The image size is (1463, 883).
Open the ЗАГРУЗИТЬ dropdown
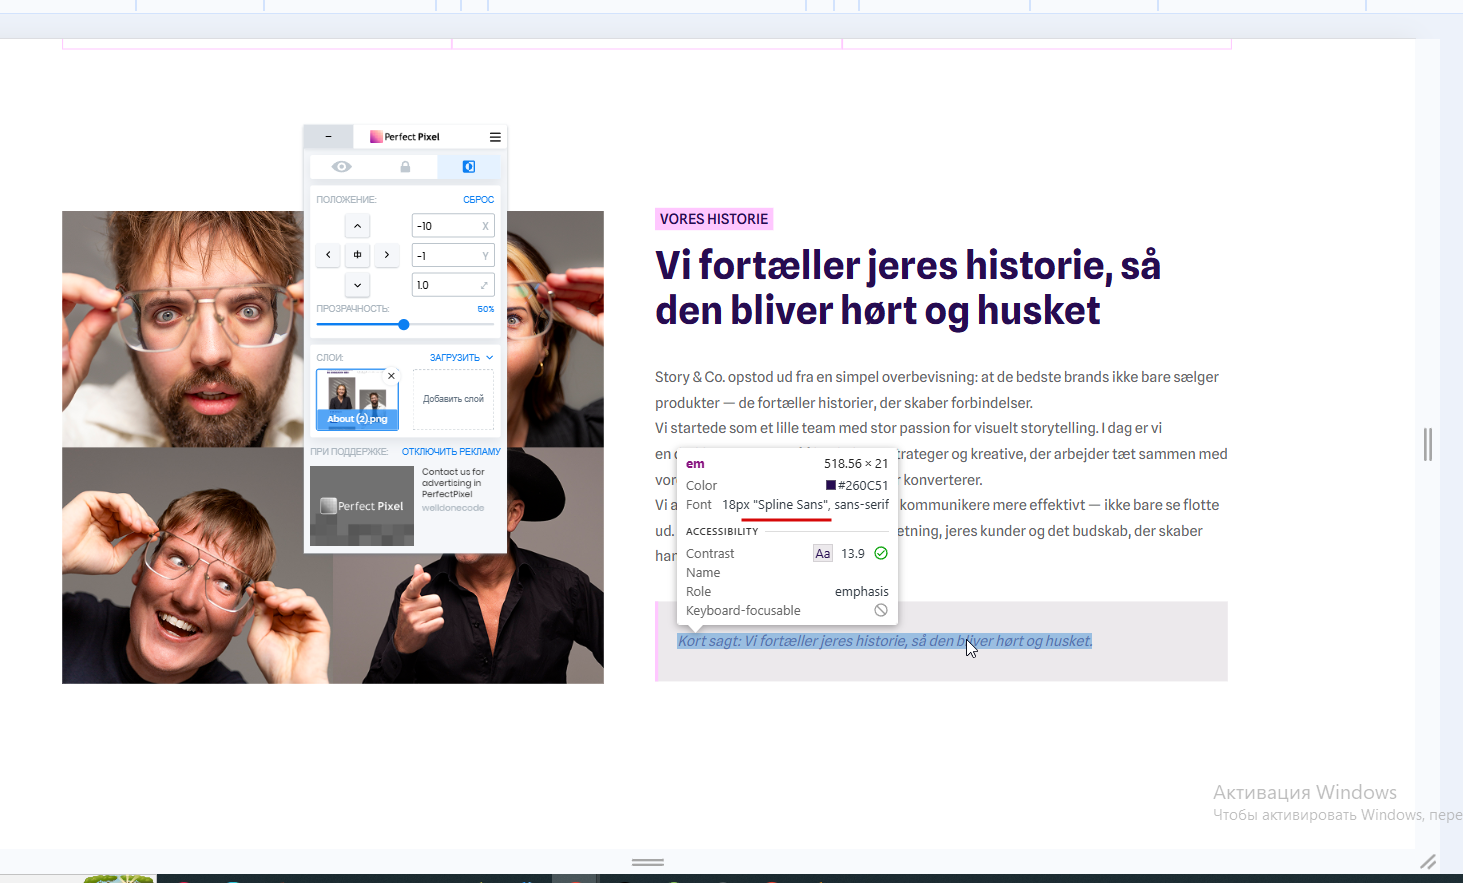click(x=461, y=358)
